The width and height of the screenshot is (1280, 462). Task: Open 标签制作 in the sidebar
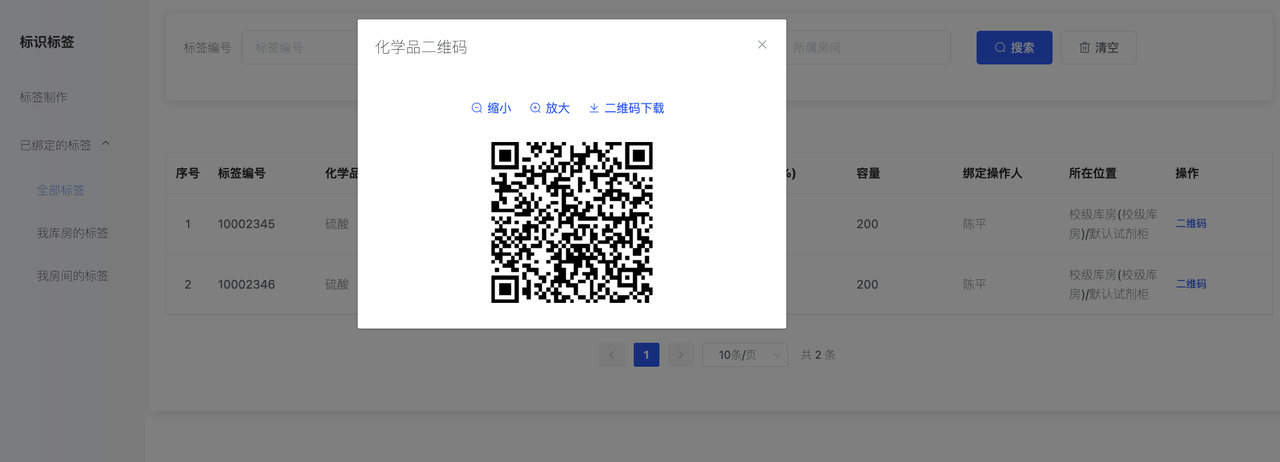pos(43,97)
